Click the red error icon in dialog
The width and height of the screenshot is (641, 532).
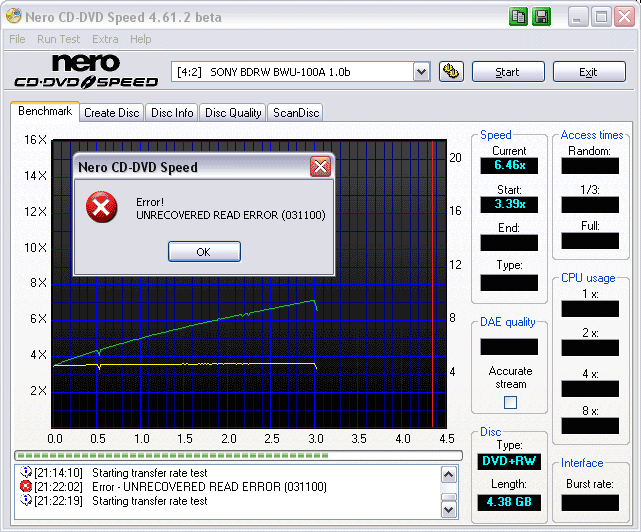[x=101, y=207]
